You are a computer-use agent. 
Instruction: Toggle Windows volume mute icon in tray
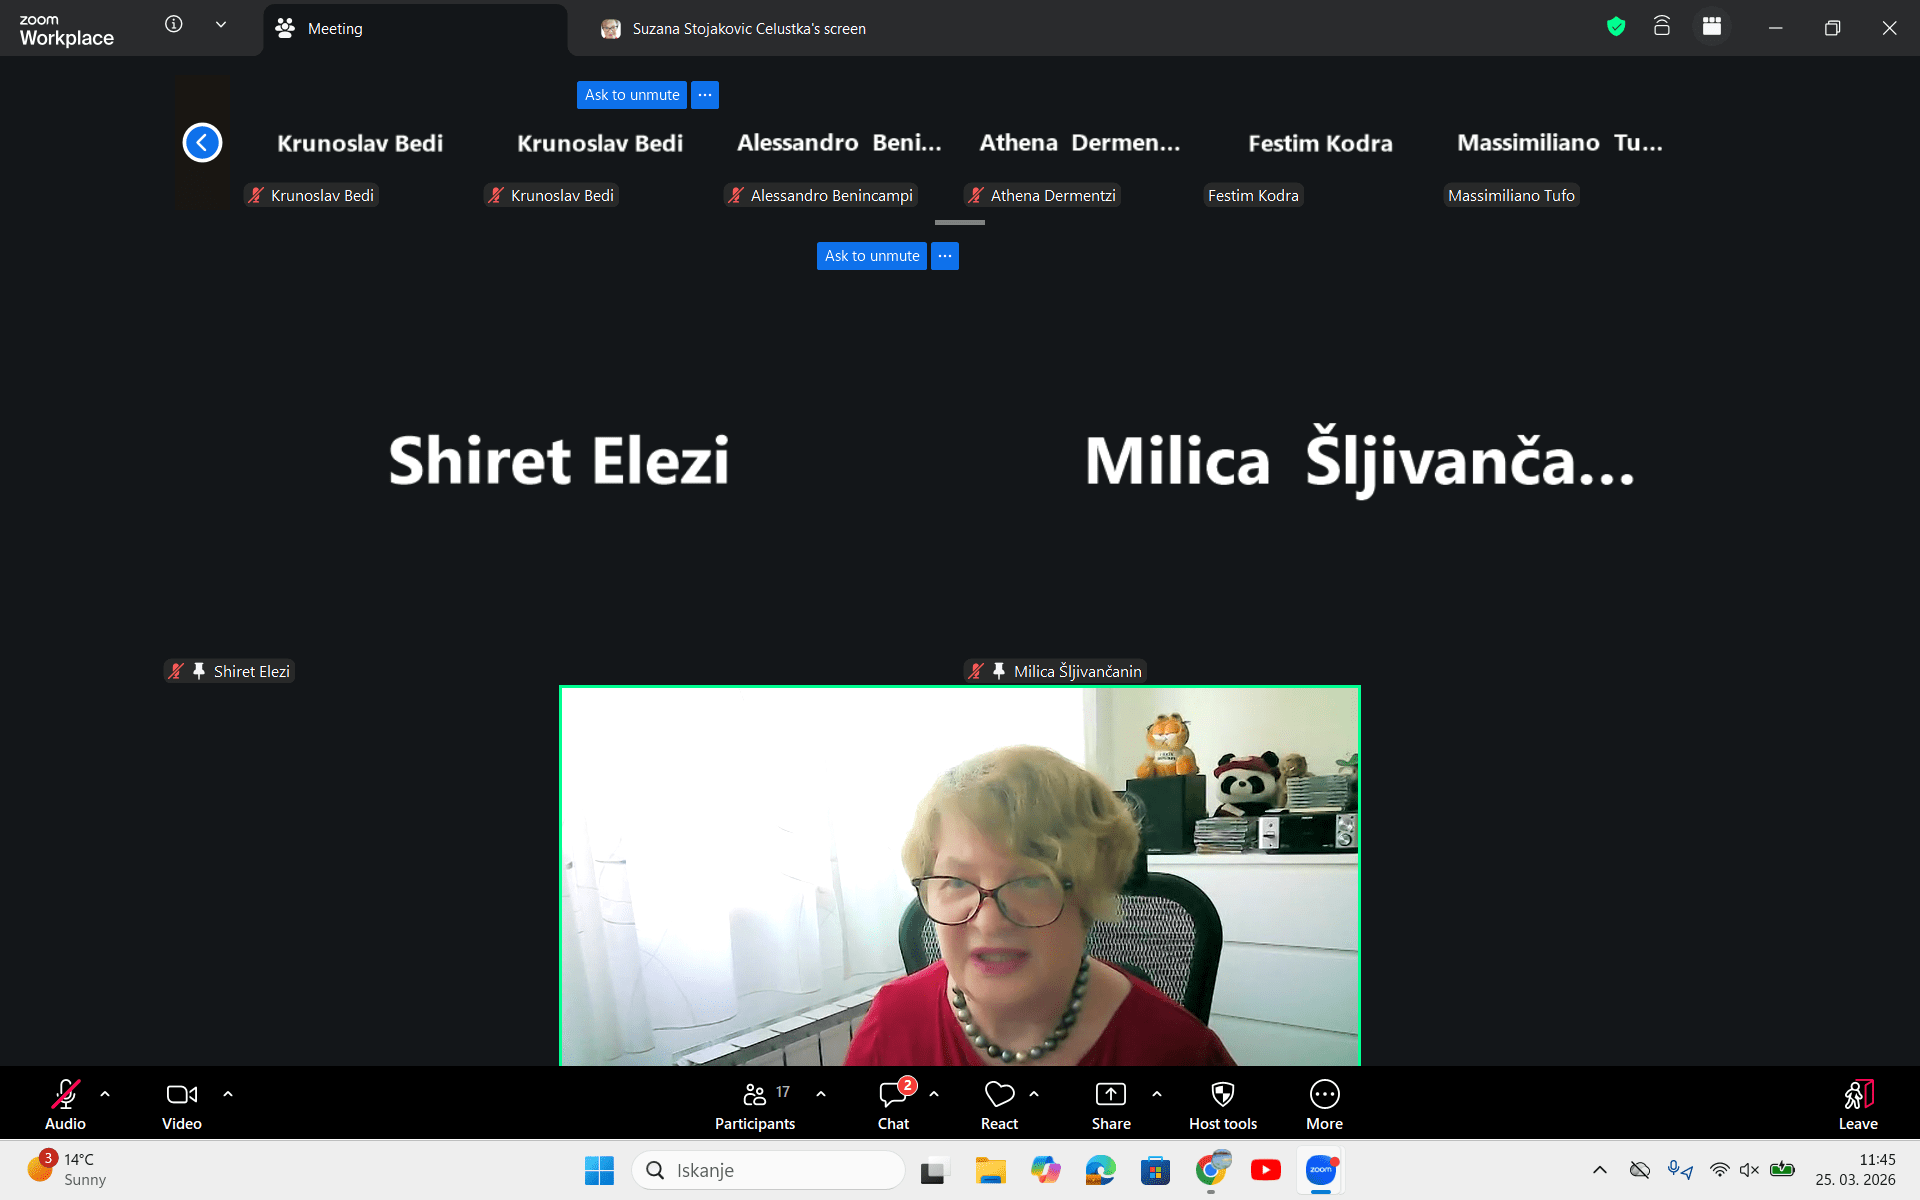[1749, 1170]
